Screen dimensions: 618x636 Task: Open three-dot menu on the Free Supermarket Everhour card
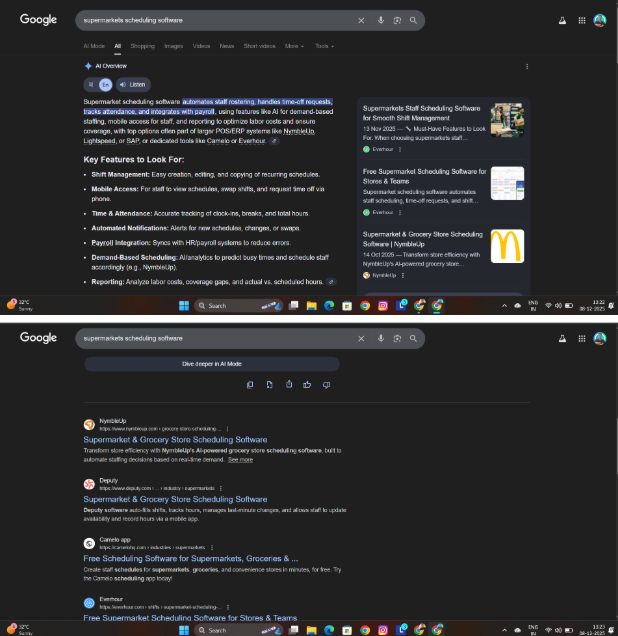click(400, 212)
